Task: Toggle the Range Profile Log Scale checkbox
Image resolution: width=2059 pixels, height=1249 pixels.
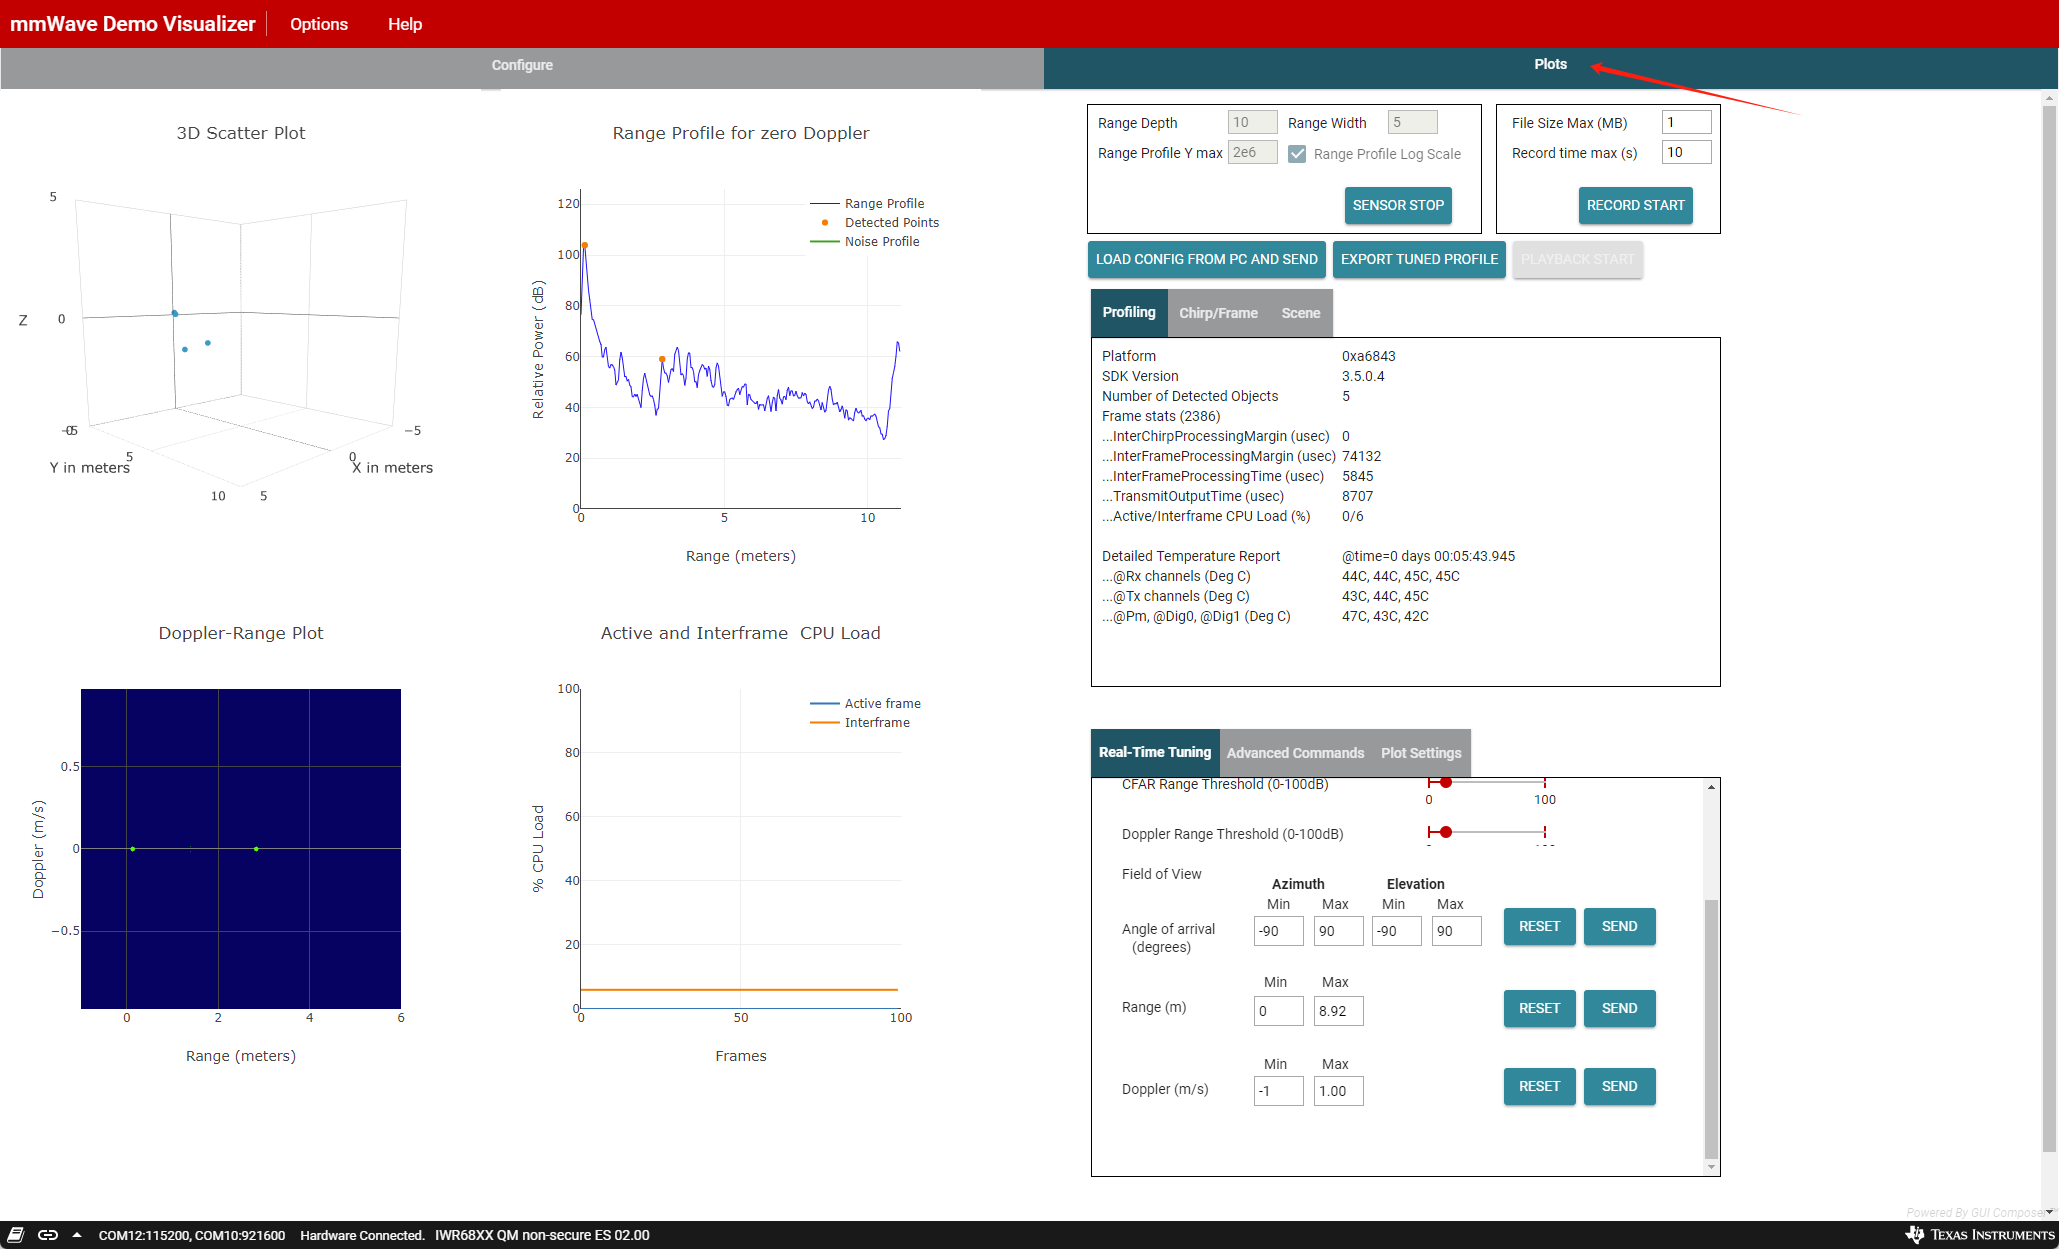Action: pos(1298,153)
